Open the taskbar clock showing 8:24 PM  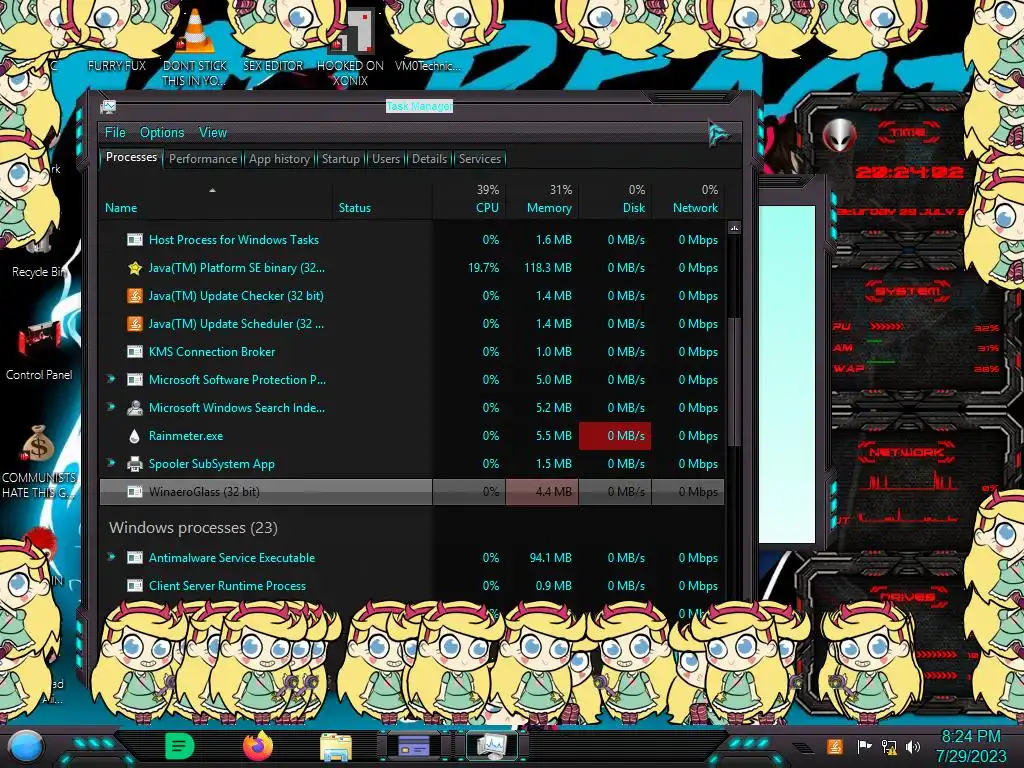970,746
